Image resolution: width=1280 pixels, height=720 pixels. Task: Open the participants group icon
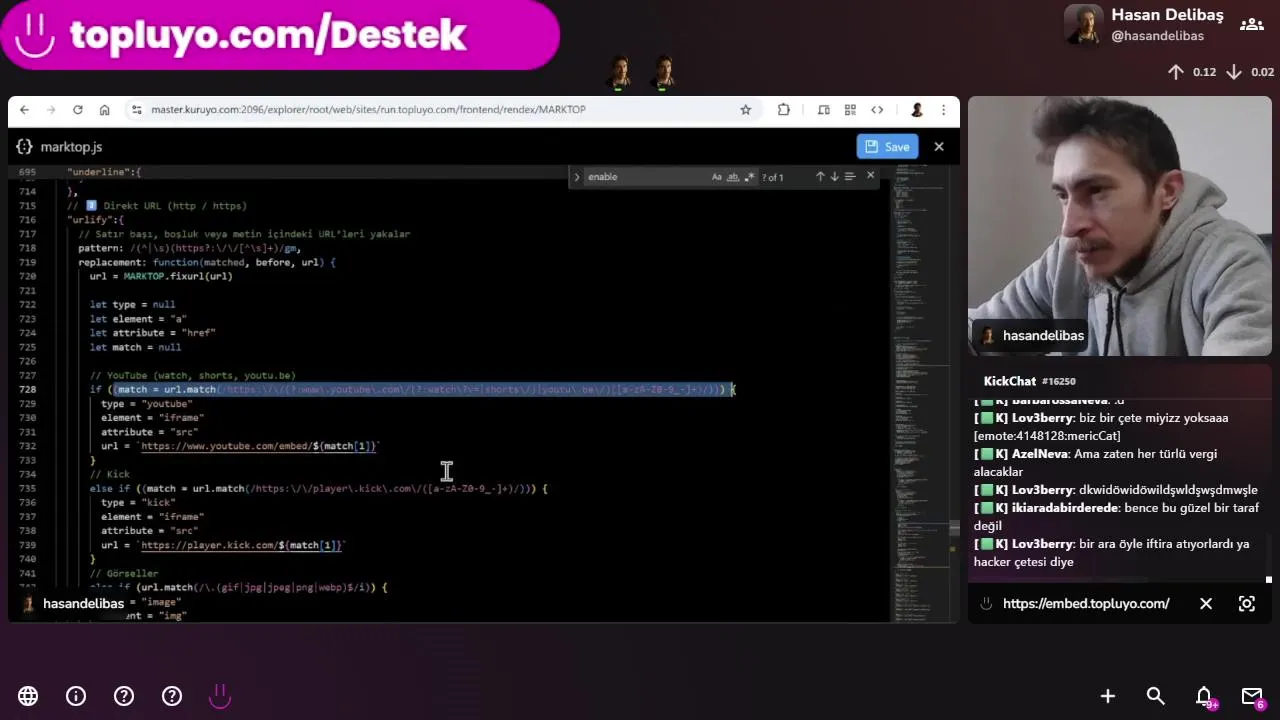1251,25
